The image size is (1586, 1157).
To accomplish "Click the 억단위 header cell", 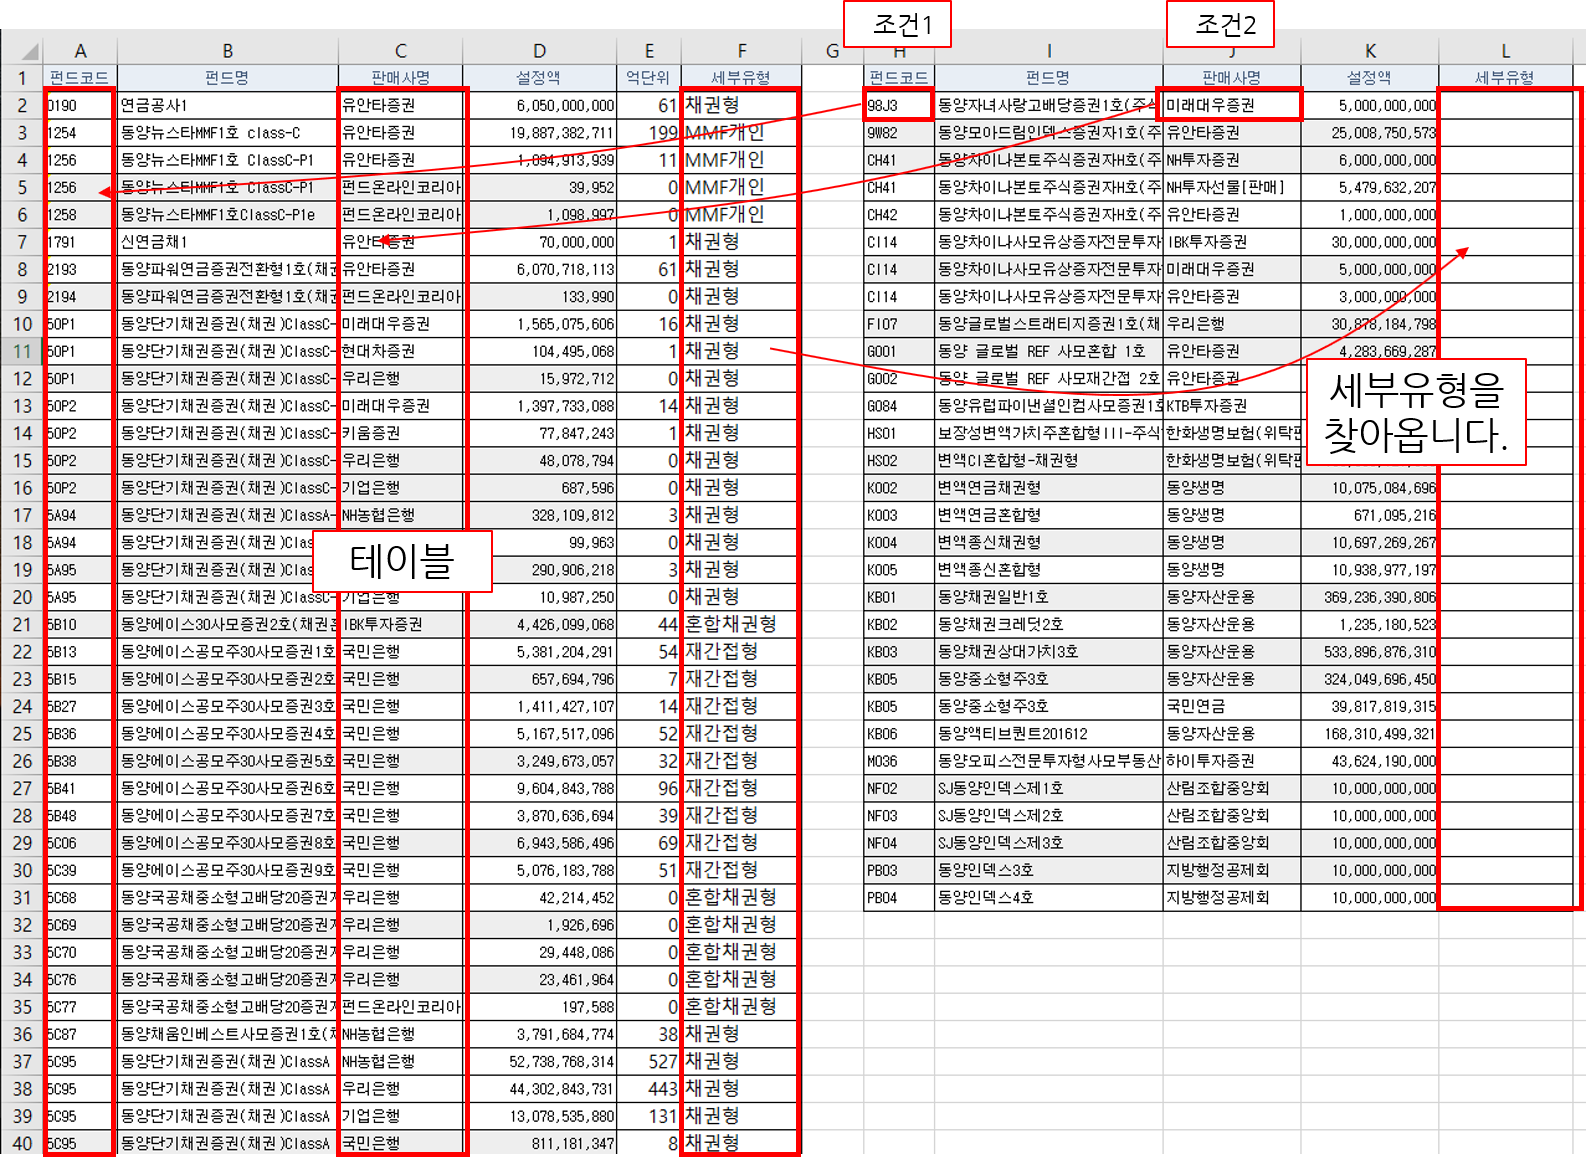I will [x=649, y=78].
